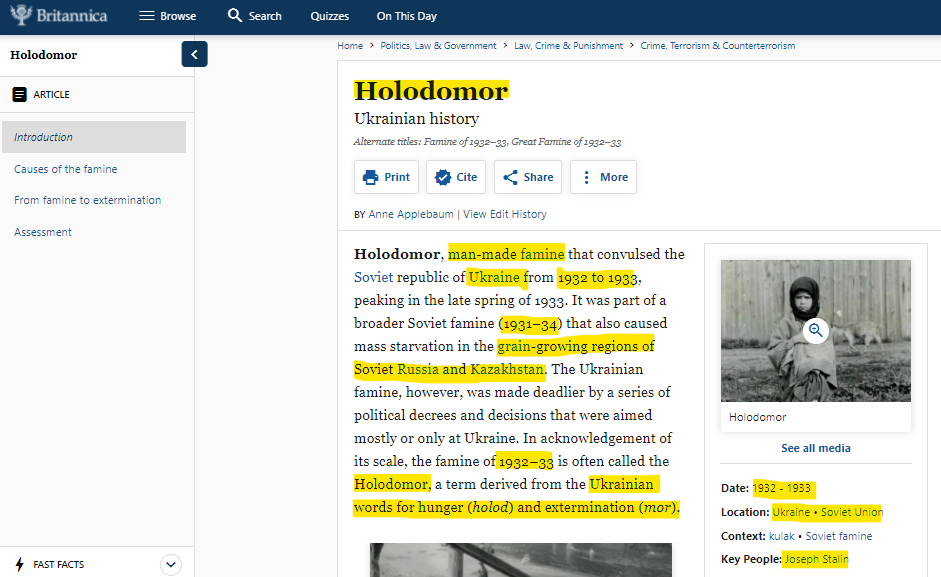Collapse the sidebar with the arrow button

pos(194,54)
